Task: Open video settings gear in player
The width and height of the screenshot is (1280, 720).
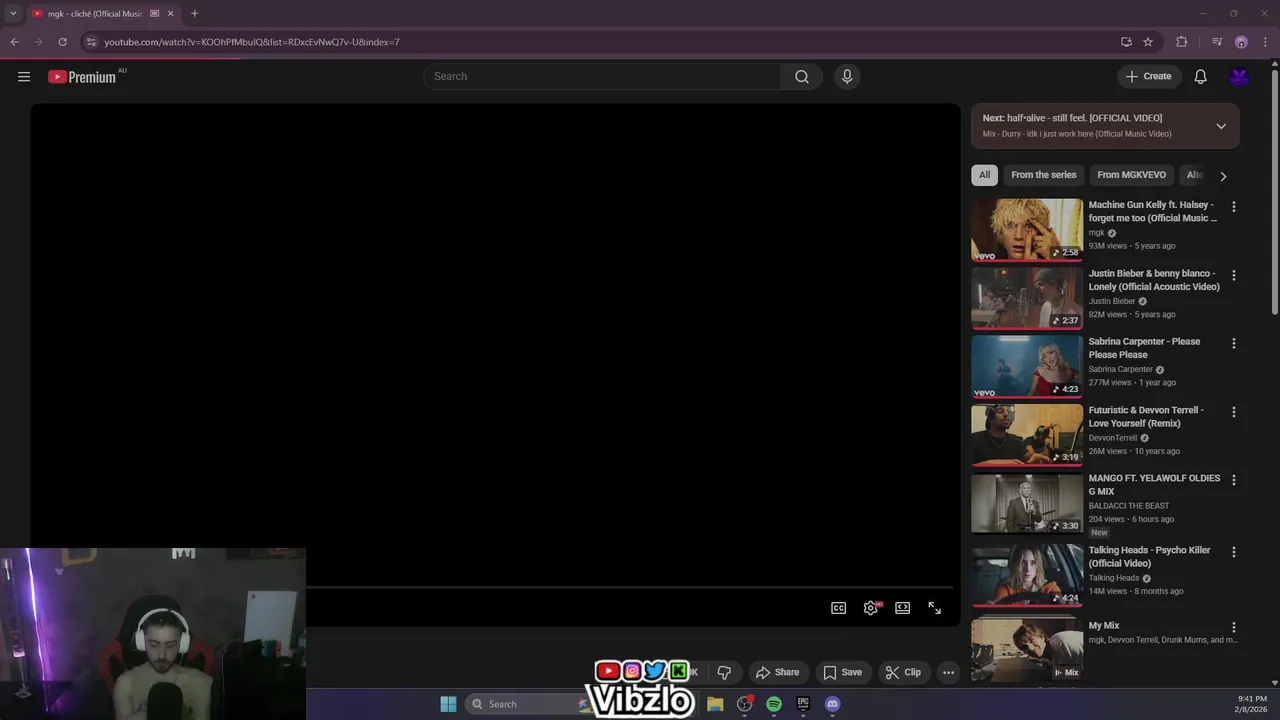Action: tap(871, 608)
